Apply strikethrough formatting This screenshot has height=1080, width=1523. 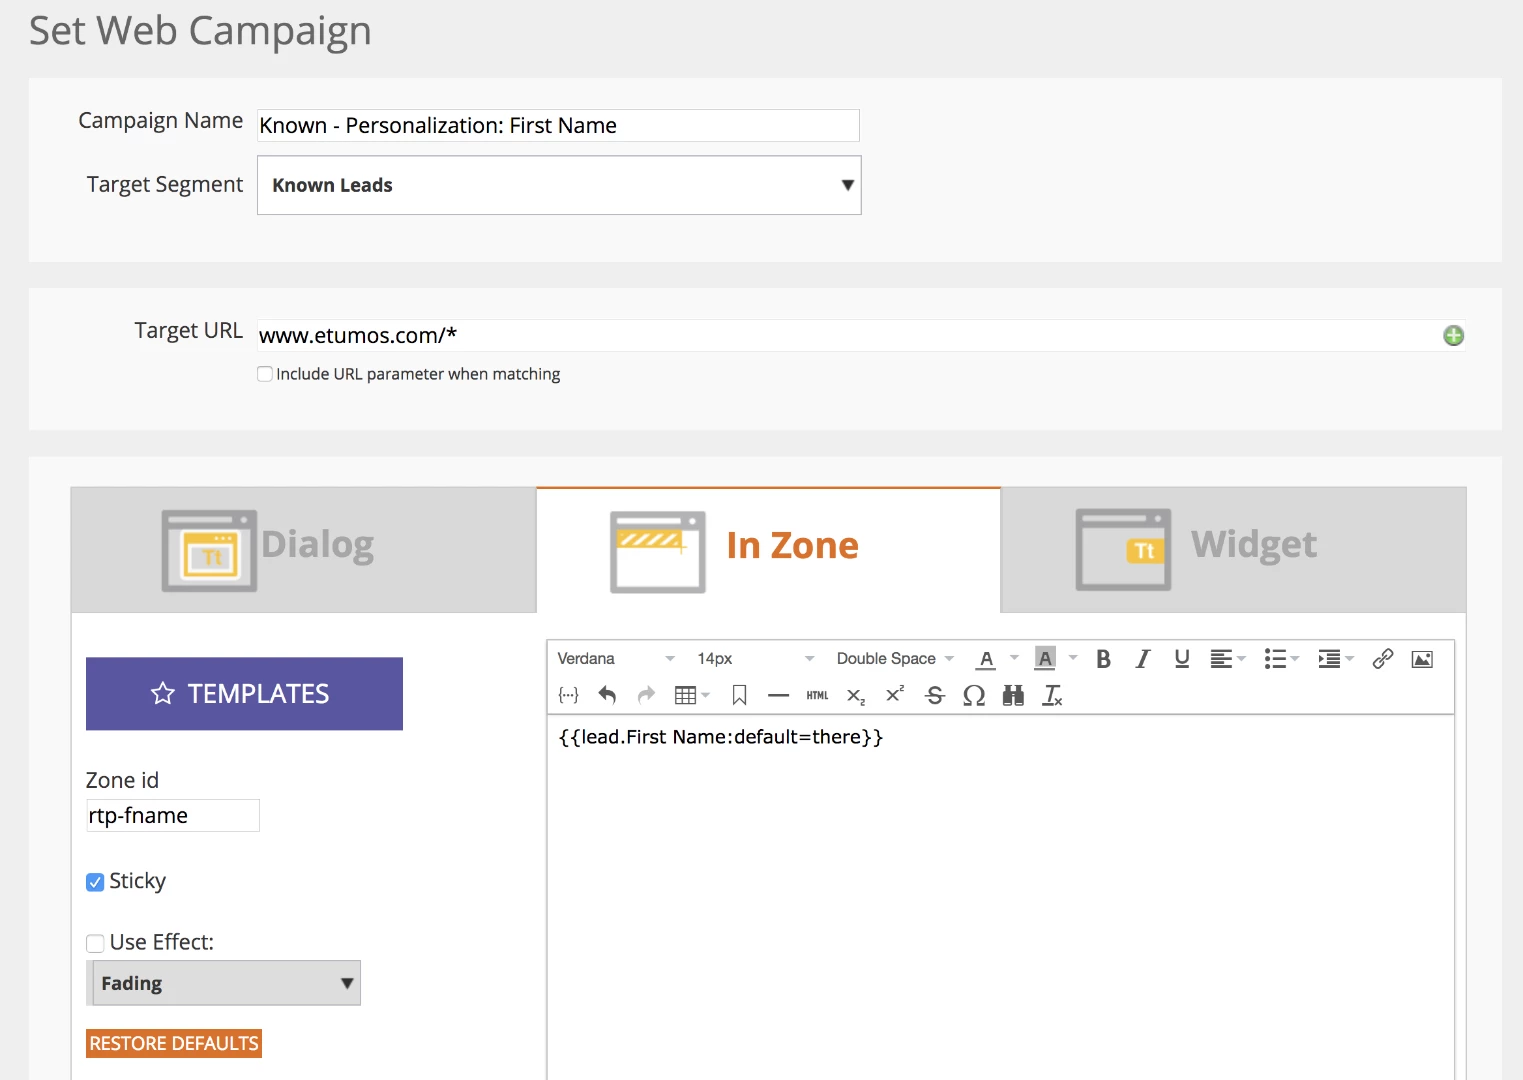pyautogui.click(x=935, y=695)
